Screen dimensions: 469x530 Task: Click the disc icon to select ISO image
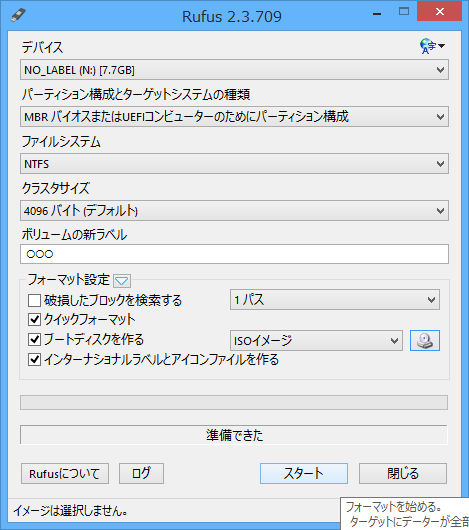425,340
